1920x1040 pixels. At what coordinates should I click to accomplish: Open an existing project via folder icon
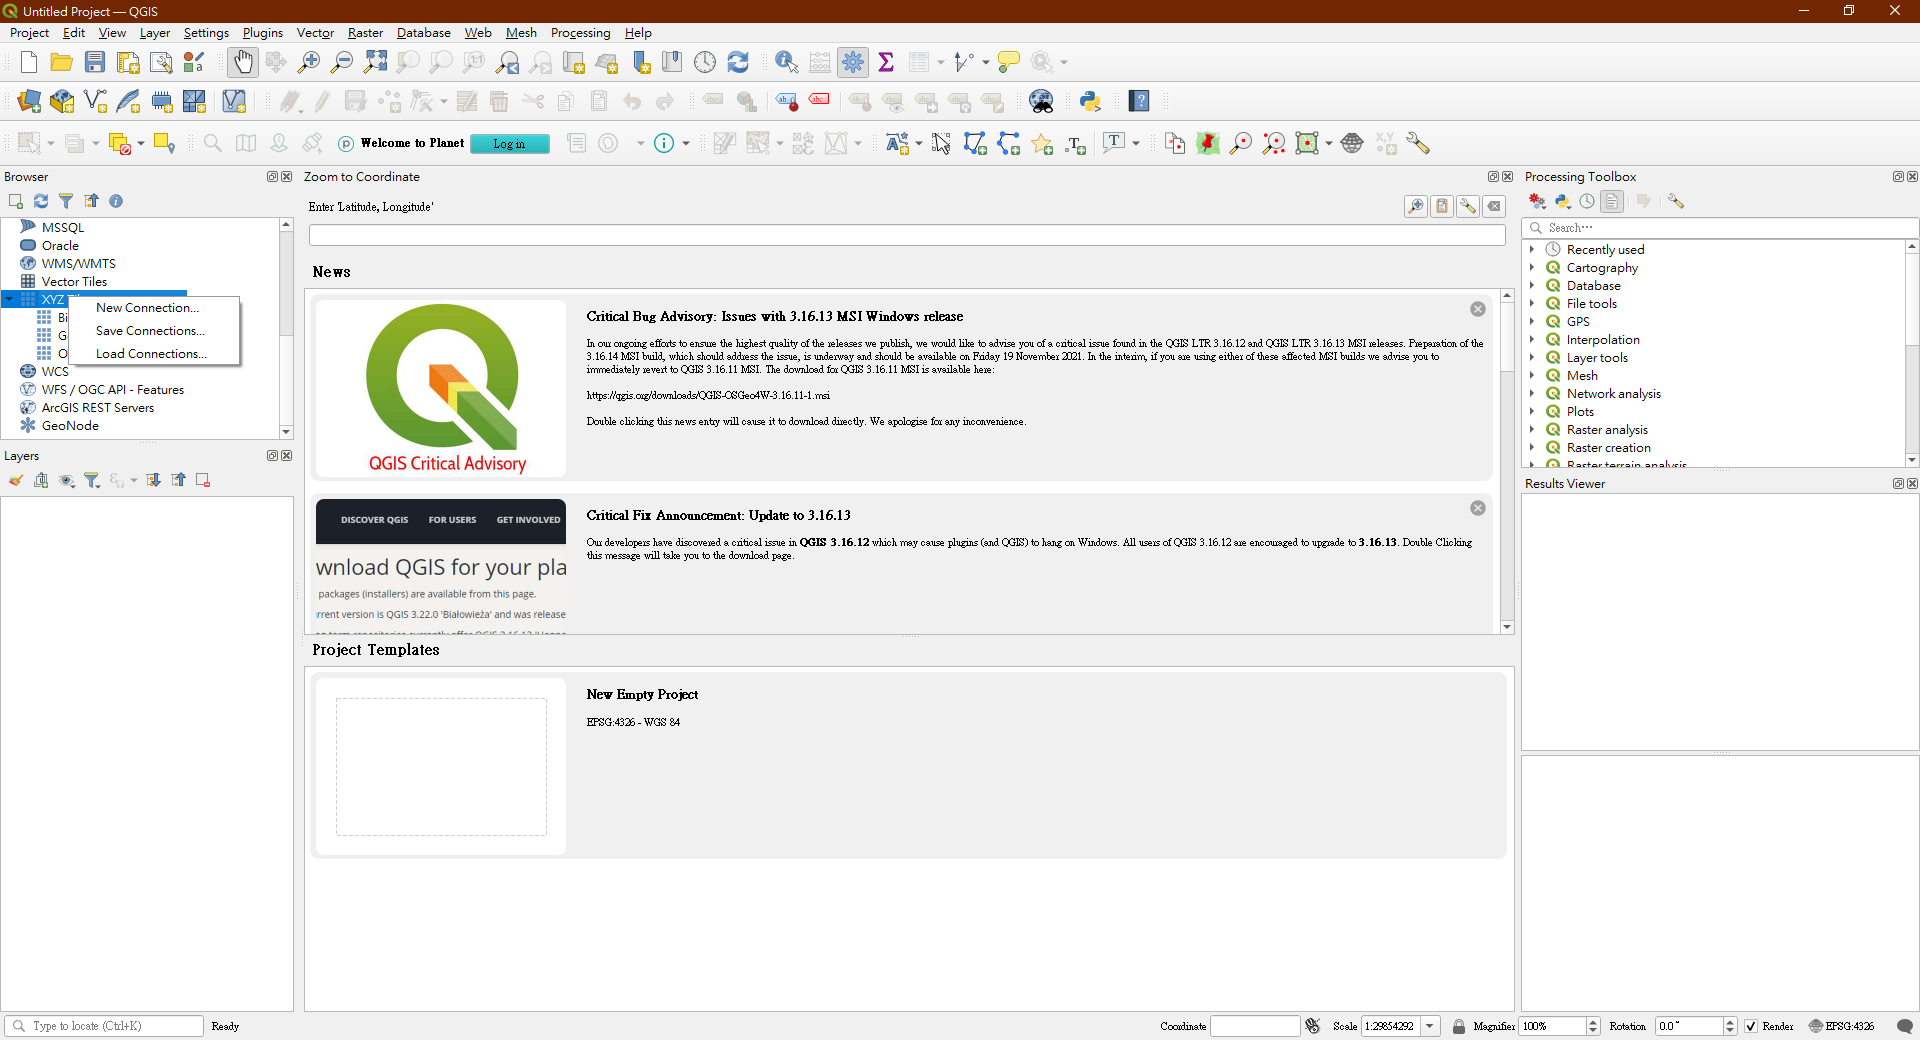pyautogui.click(x=61, y=62)
